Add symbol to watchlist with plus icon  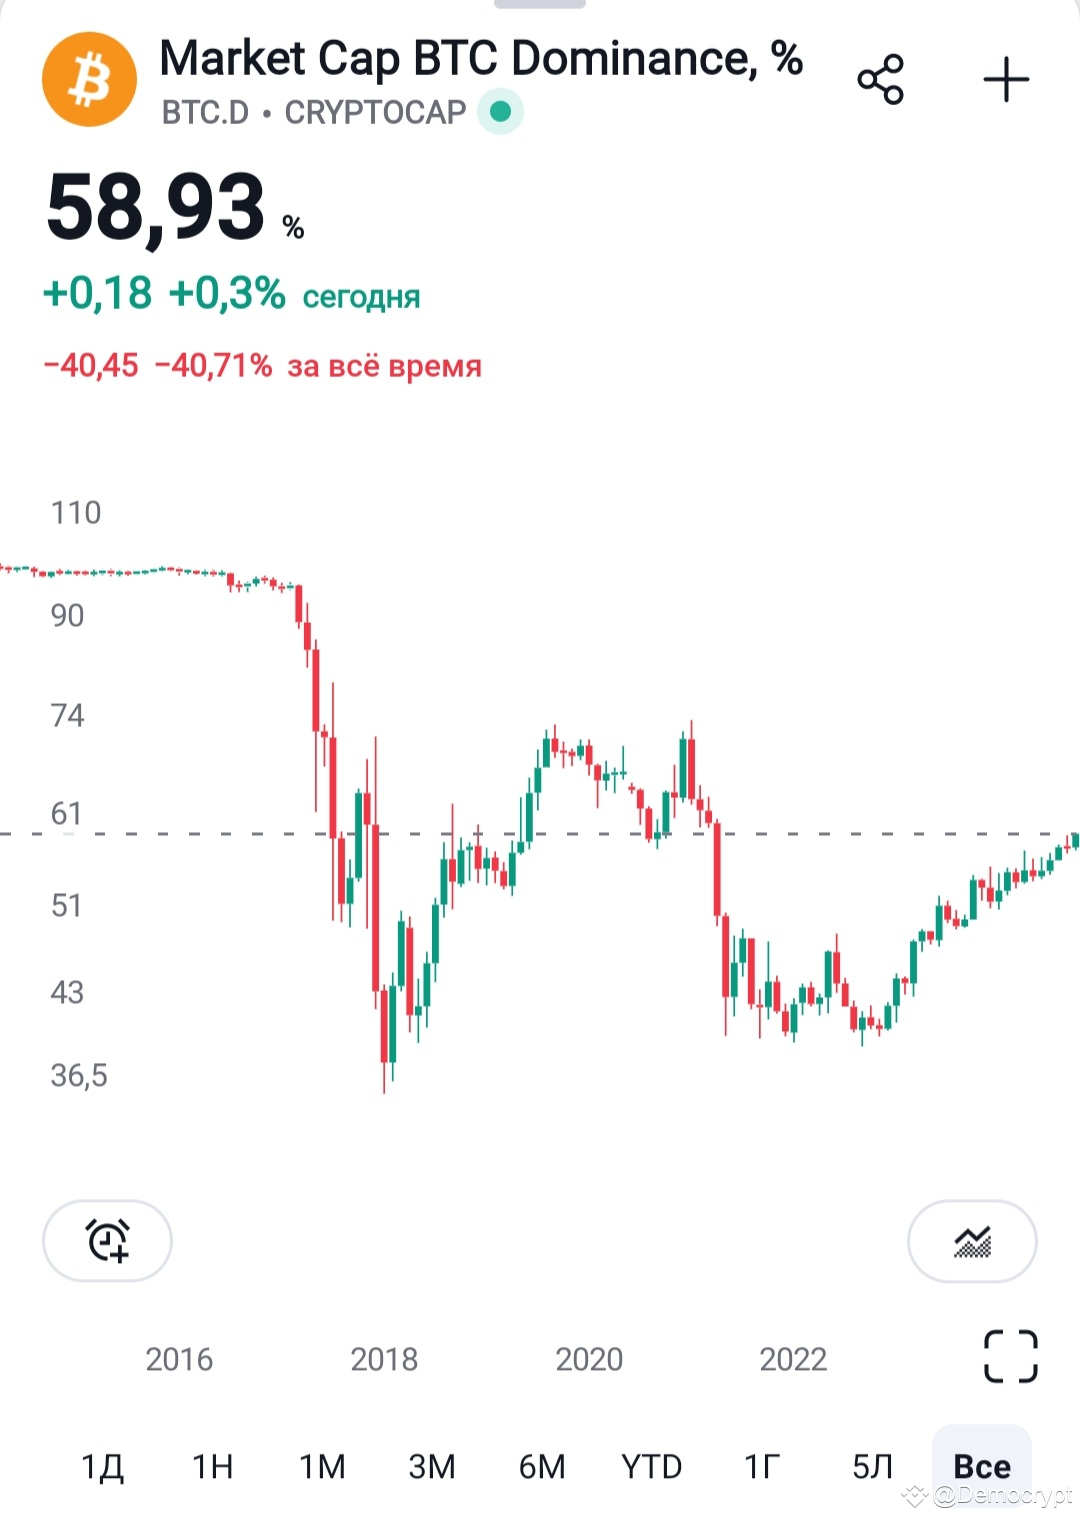pos(1006,80)
